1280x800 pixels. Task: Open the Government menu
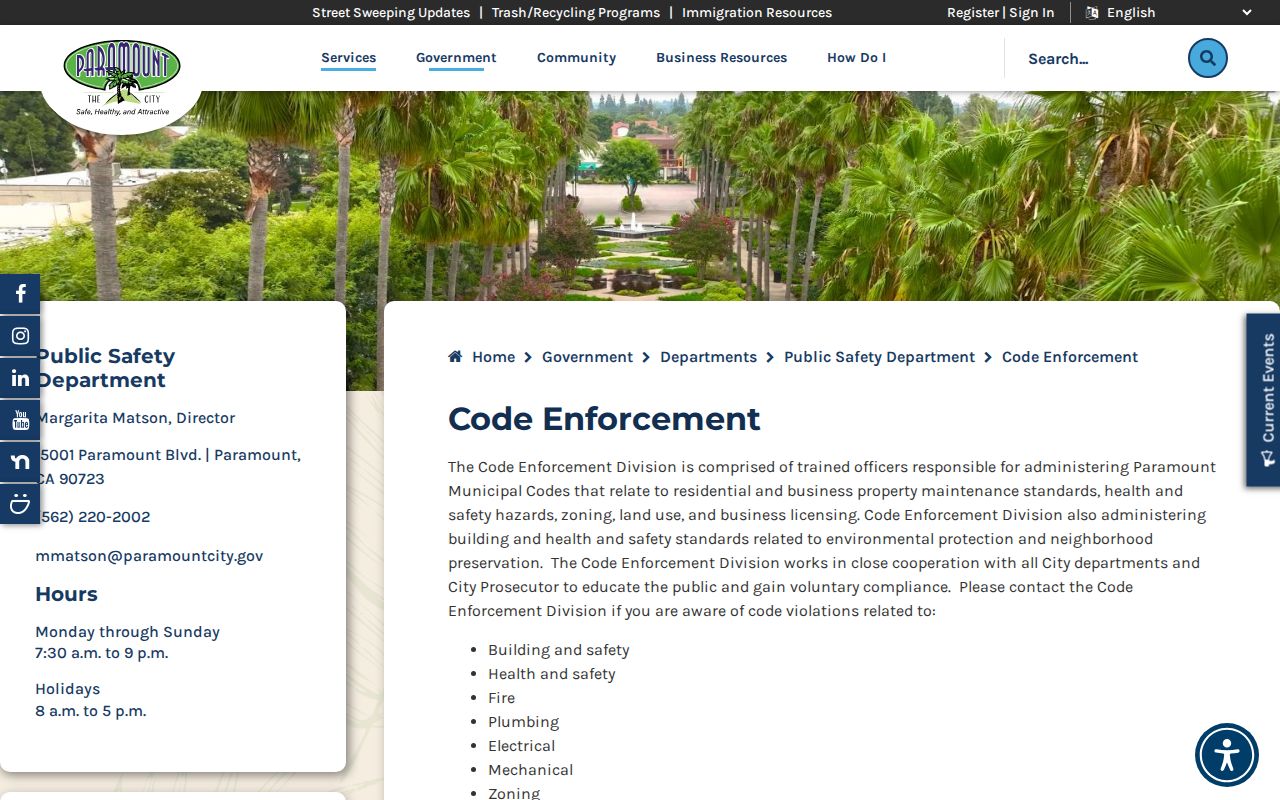(x=456, y=58)
